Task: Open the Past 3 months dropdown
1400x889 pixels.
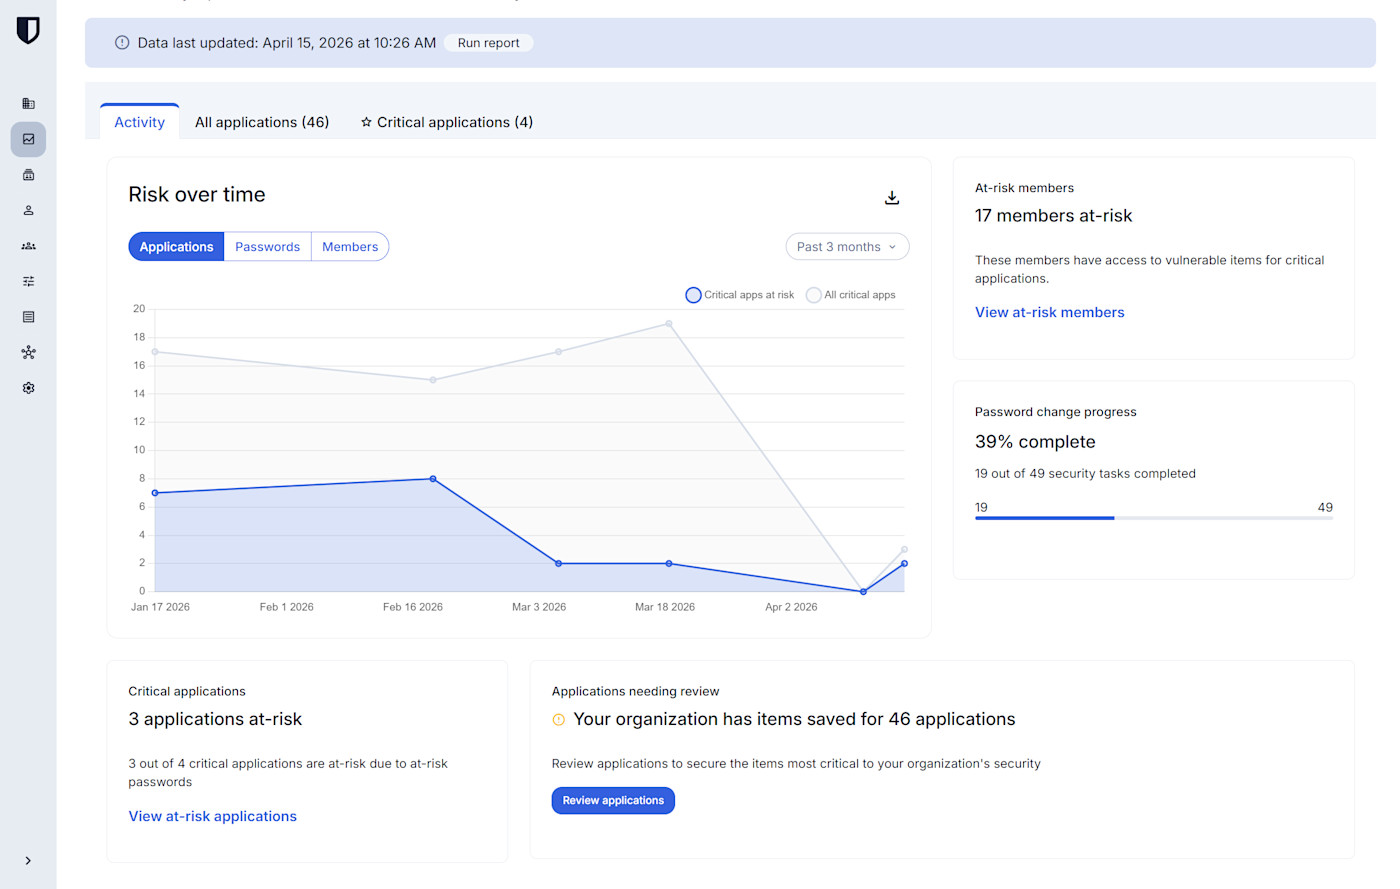Action: [x=846, y=247]
